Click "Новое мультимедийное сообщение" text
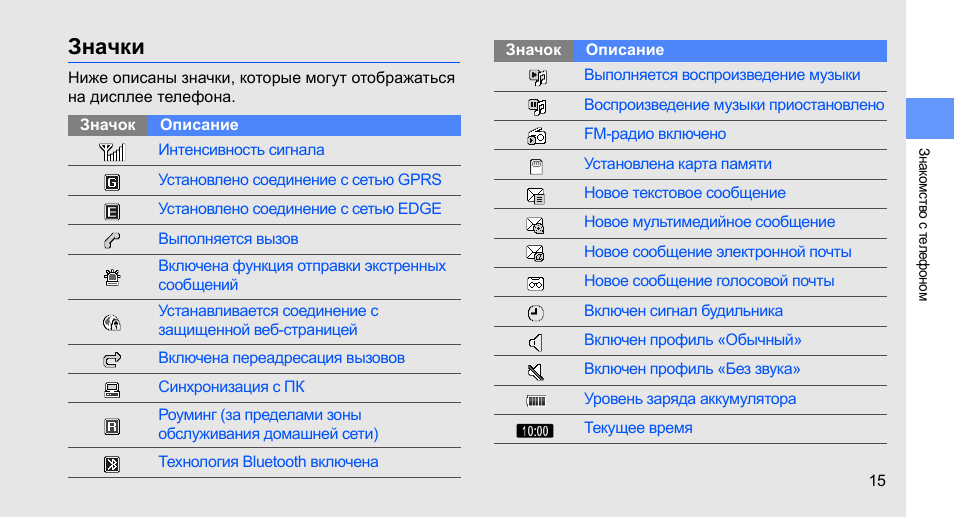 (710, 222)
